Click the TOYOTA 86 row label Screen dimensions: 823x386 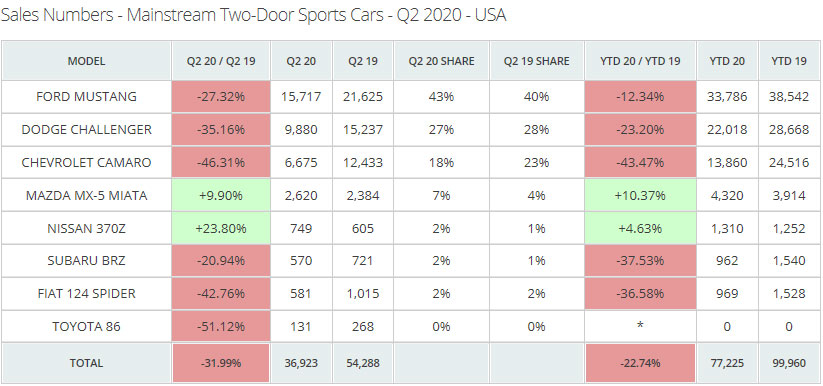(x=86, y=327)
